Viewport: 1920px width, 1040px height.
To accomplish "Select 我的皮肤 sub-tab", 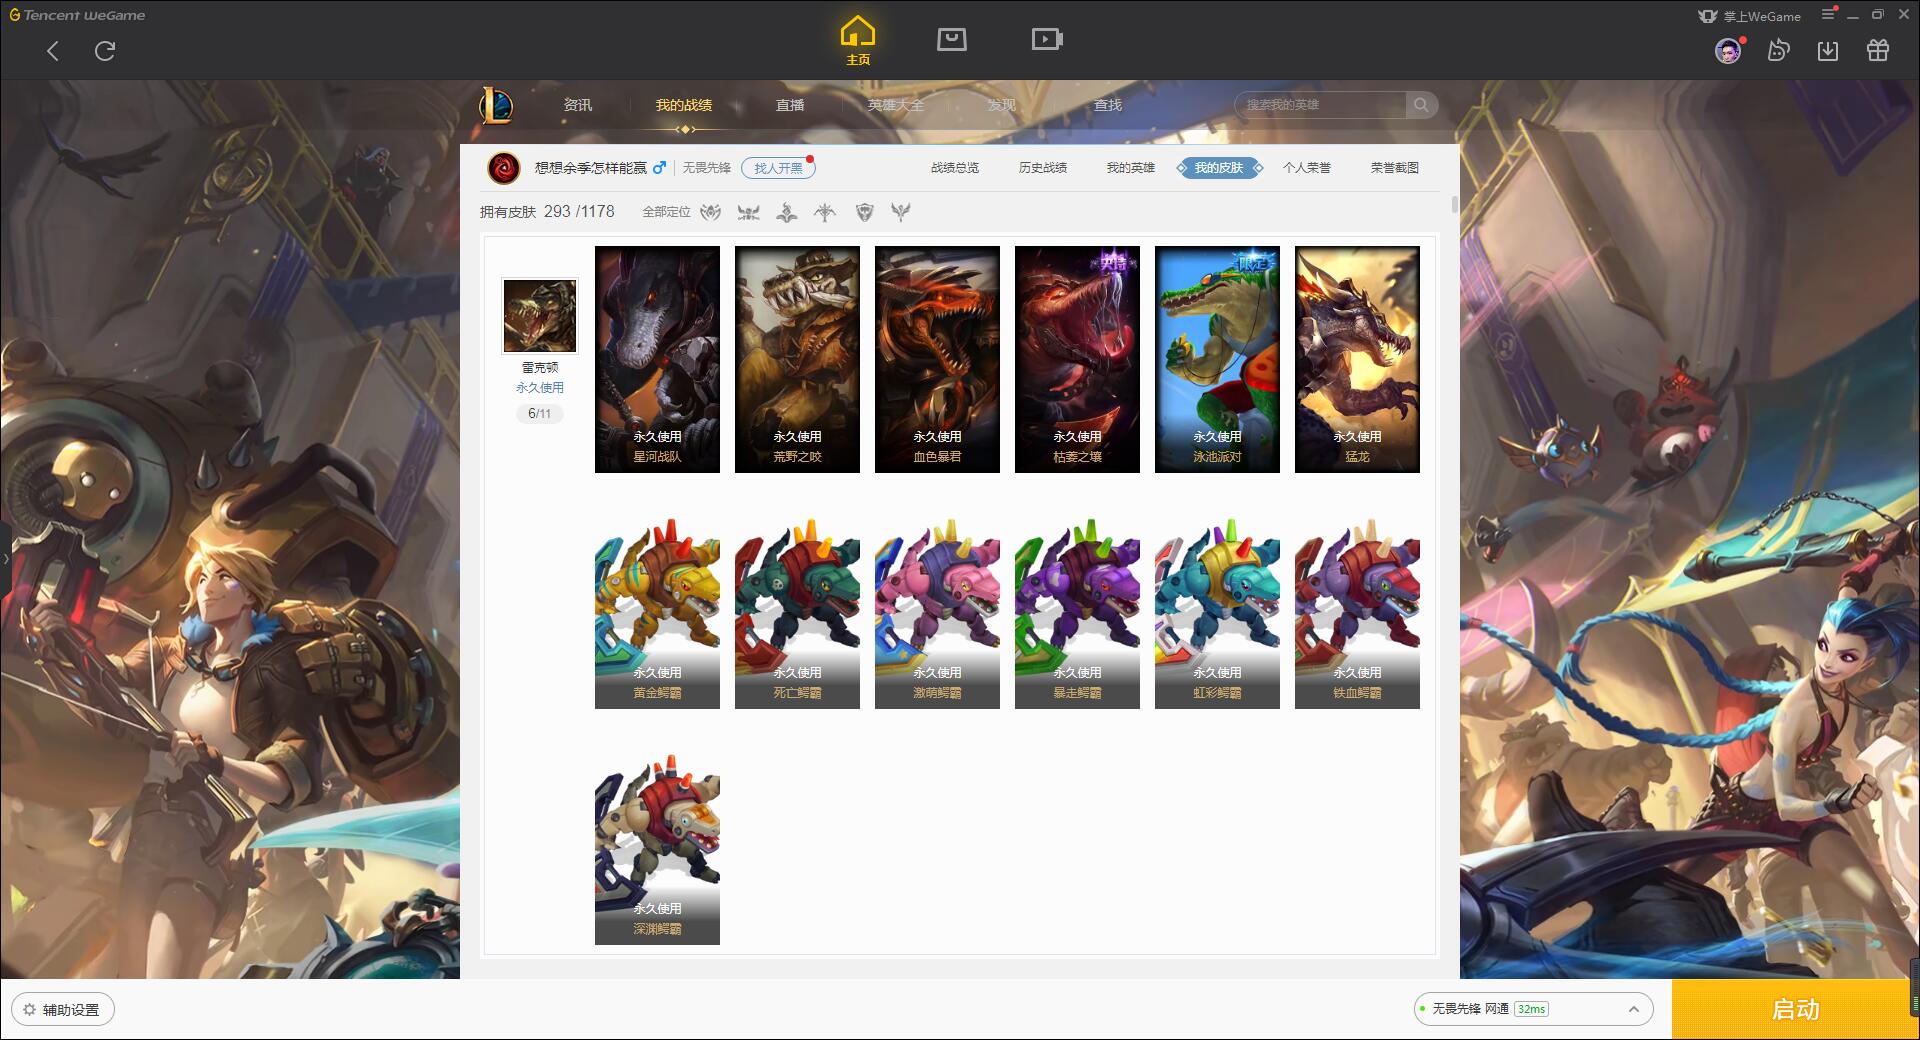I will (1219, 168).
